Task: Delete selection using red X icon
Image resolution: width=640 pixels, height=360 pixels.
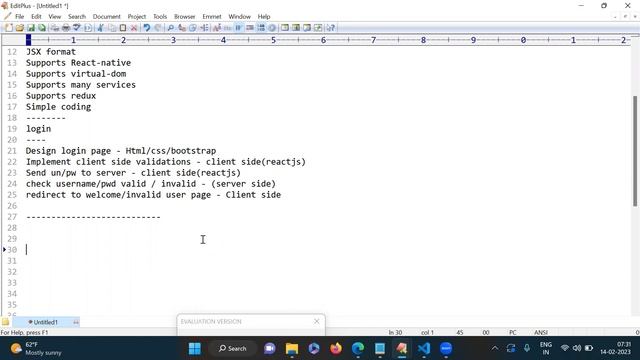Action: [133, 28]
